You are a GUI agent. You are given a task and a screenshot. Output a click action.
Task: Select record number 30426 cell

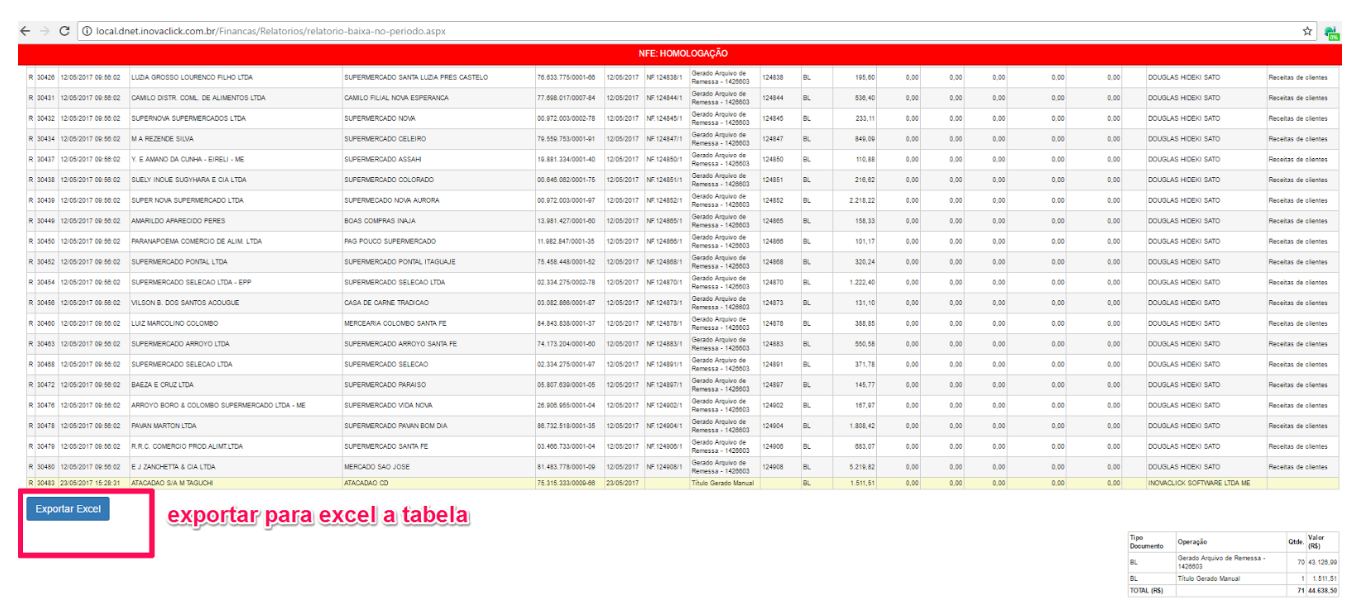point(46,77)
